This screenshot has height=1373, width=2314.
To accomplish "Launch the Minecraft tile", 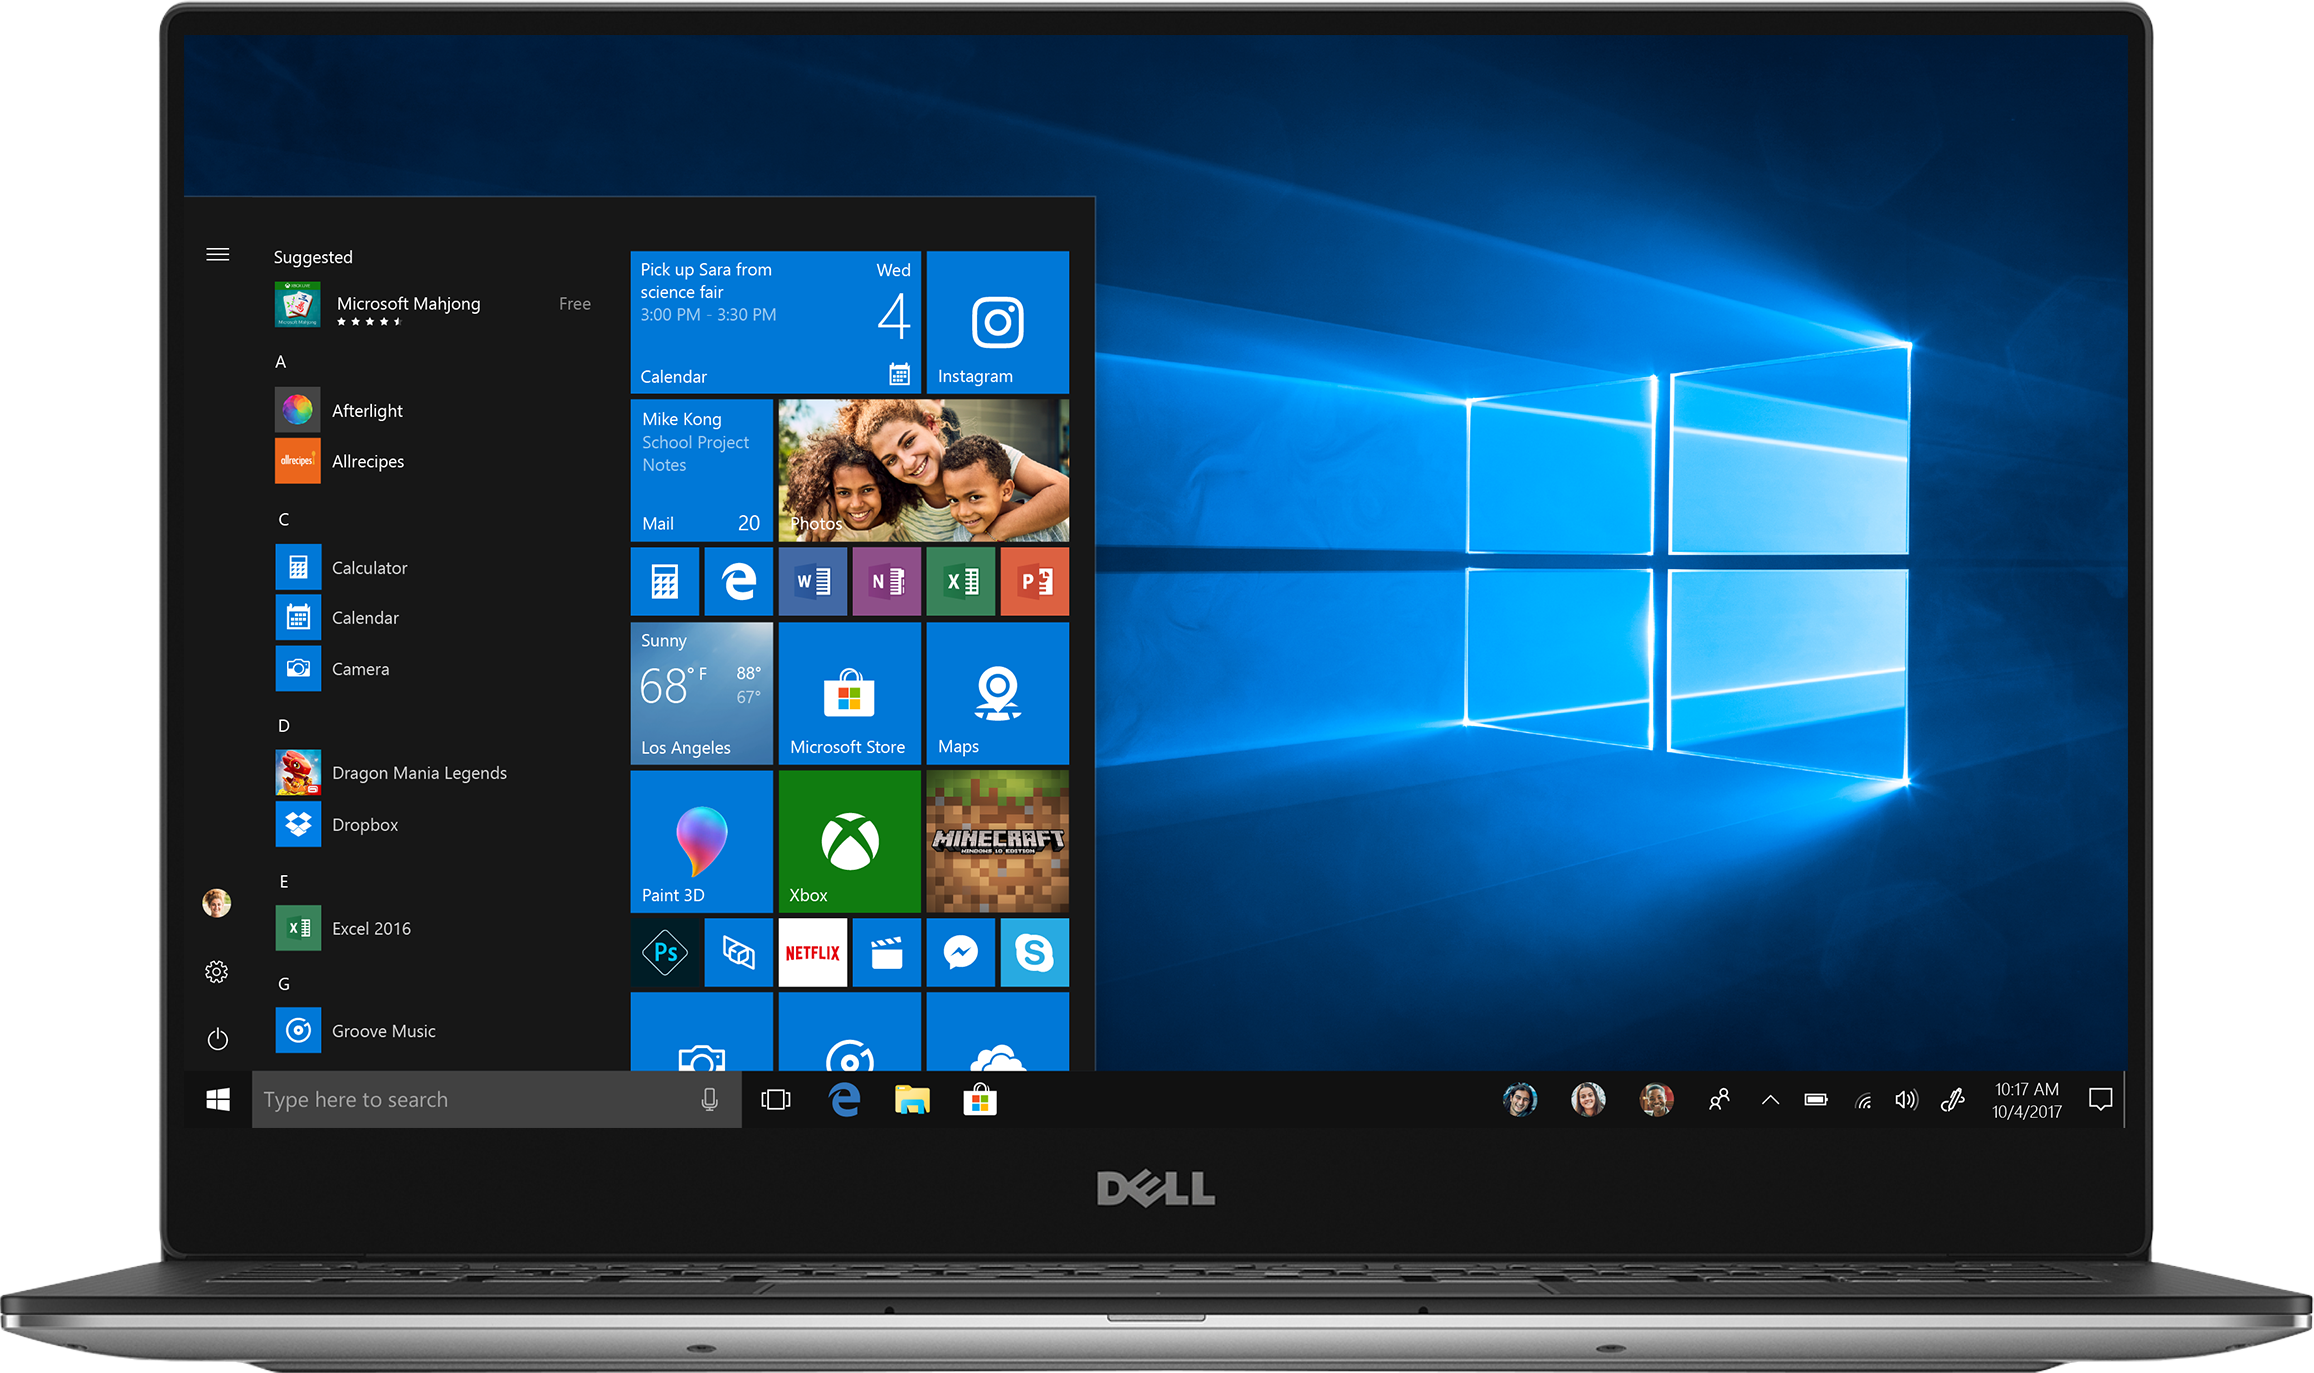I will (997, 841).
